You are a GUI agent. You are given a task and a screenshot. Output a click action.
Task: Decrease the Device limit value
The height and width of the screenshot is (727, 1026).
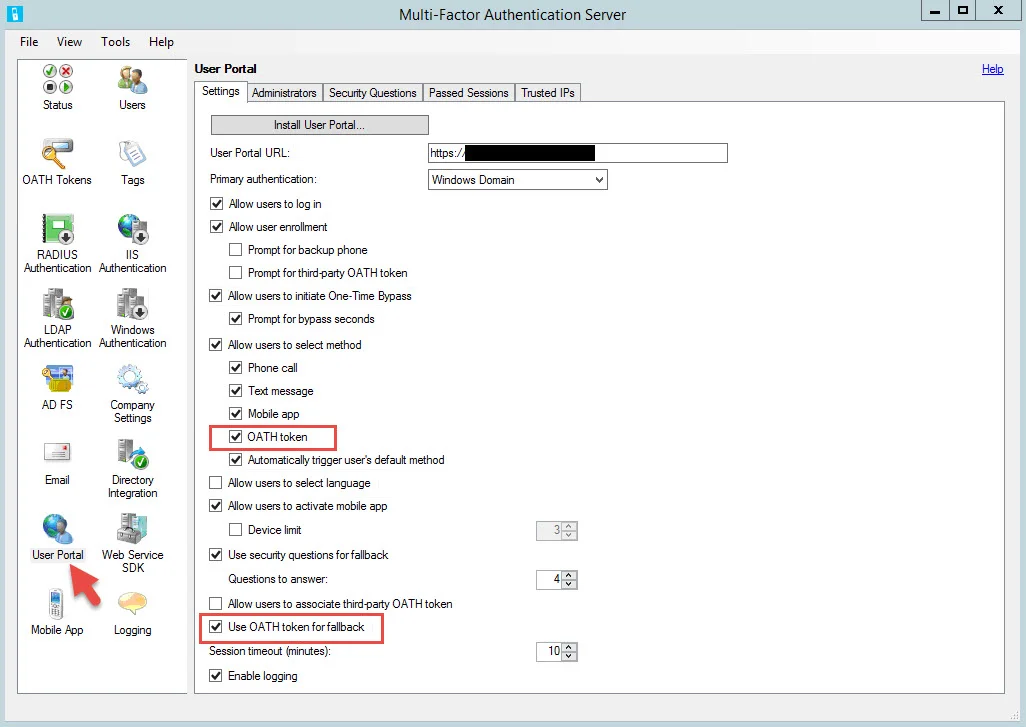tap(569, 535)
